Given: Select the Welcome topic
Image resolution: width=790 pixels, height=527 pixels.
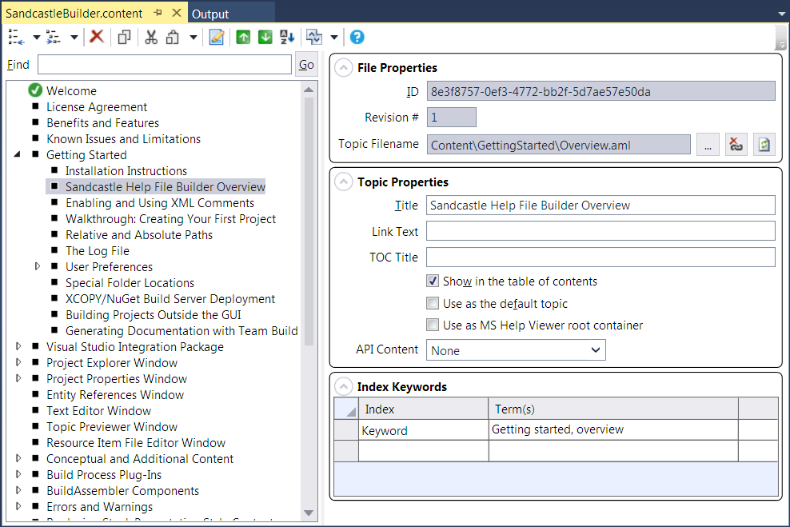Looking at the screenshot, I should (x=71, y=91).
